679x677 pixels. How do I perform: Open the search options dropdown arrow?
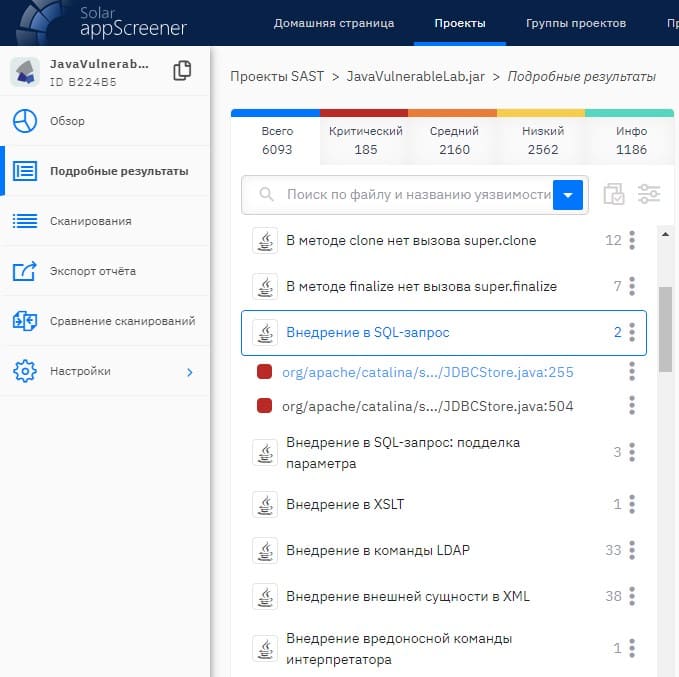(568, 195)
